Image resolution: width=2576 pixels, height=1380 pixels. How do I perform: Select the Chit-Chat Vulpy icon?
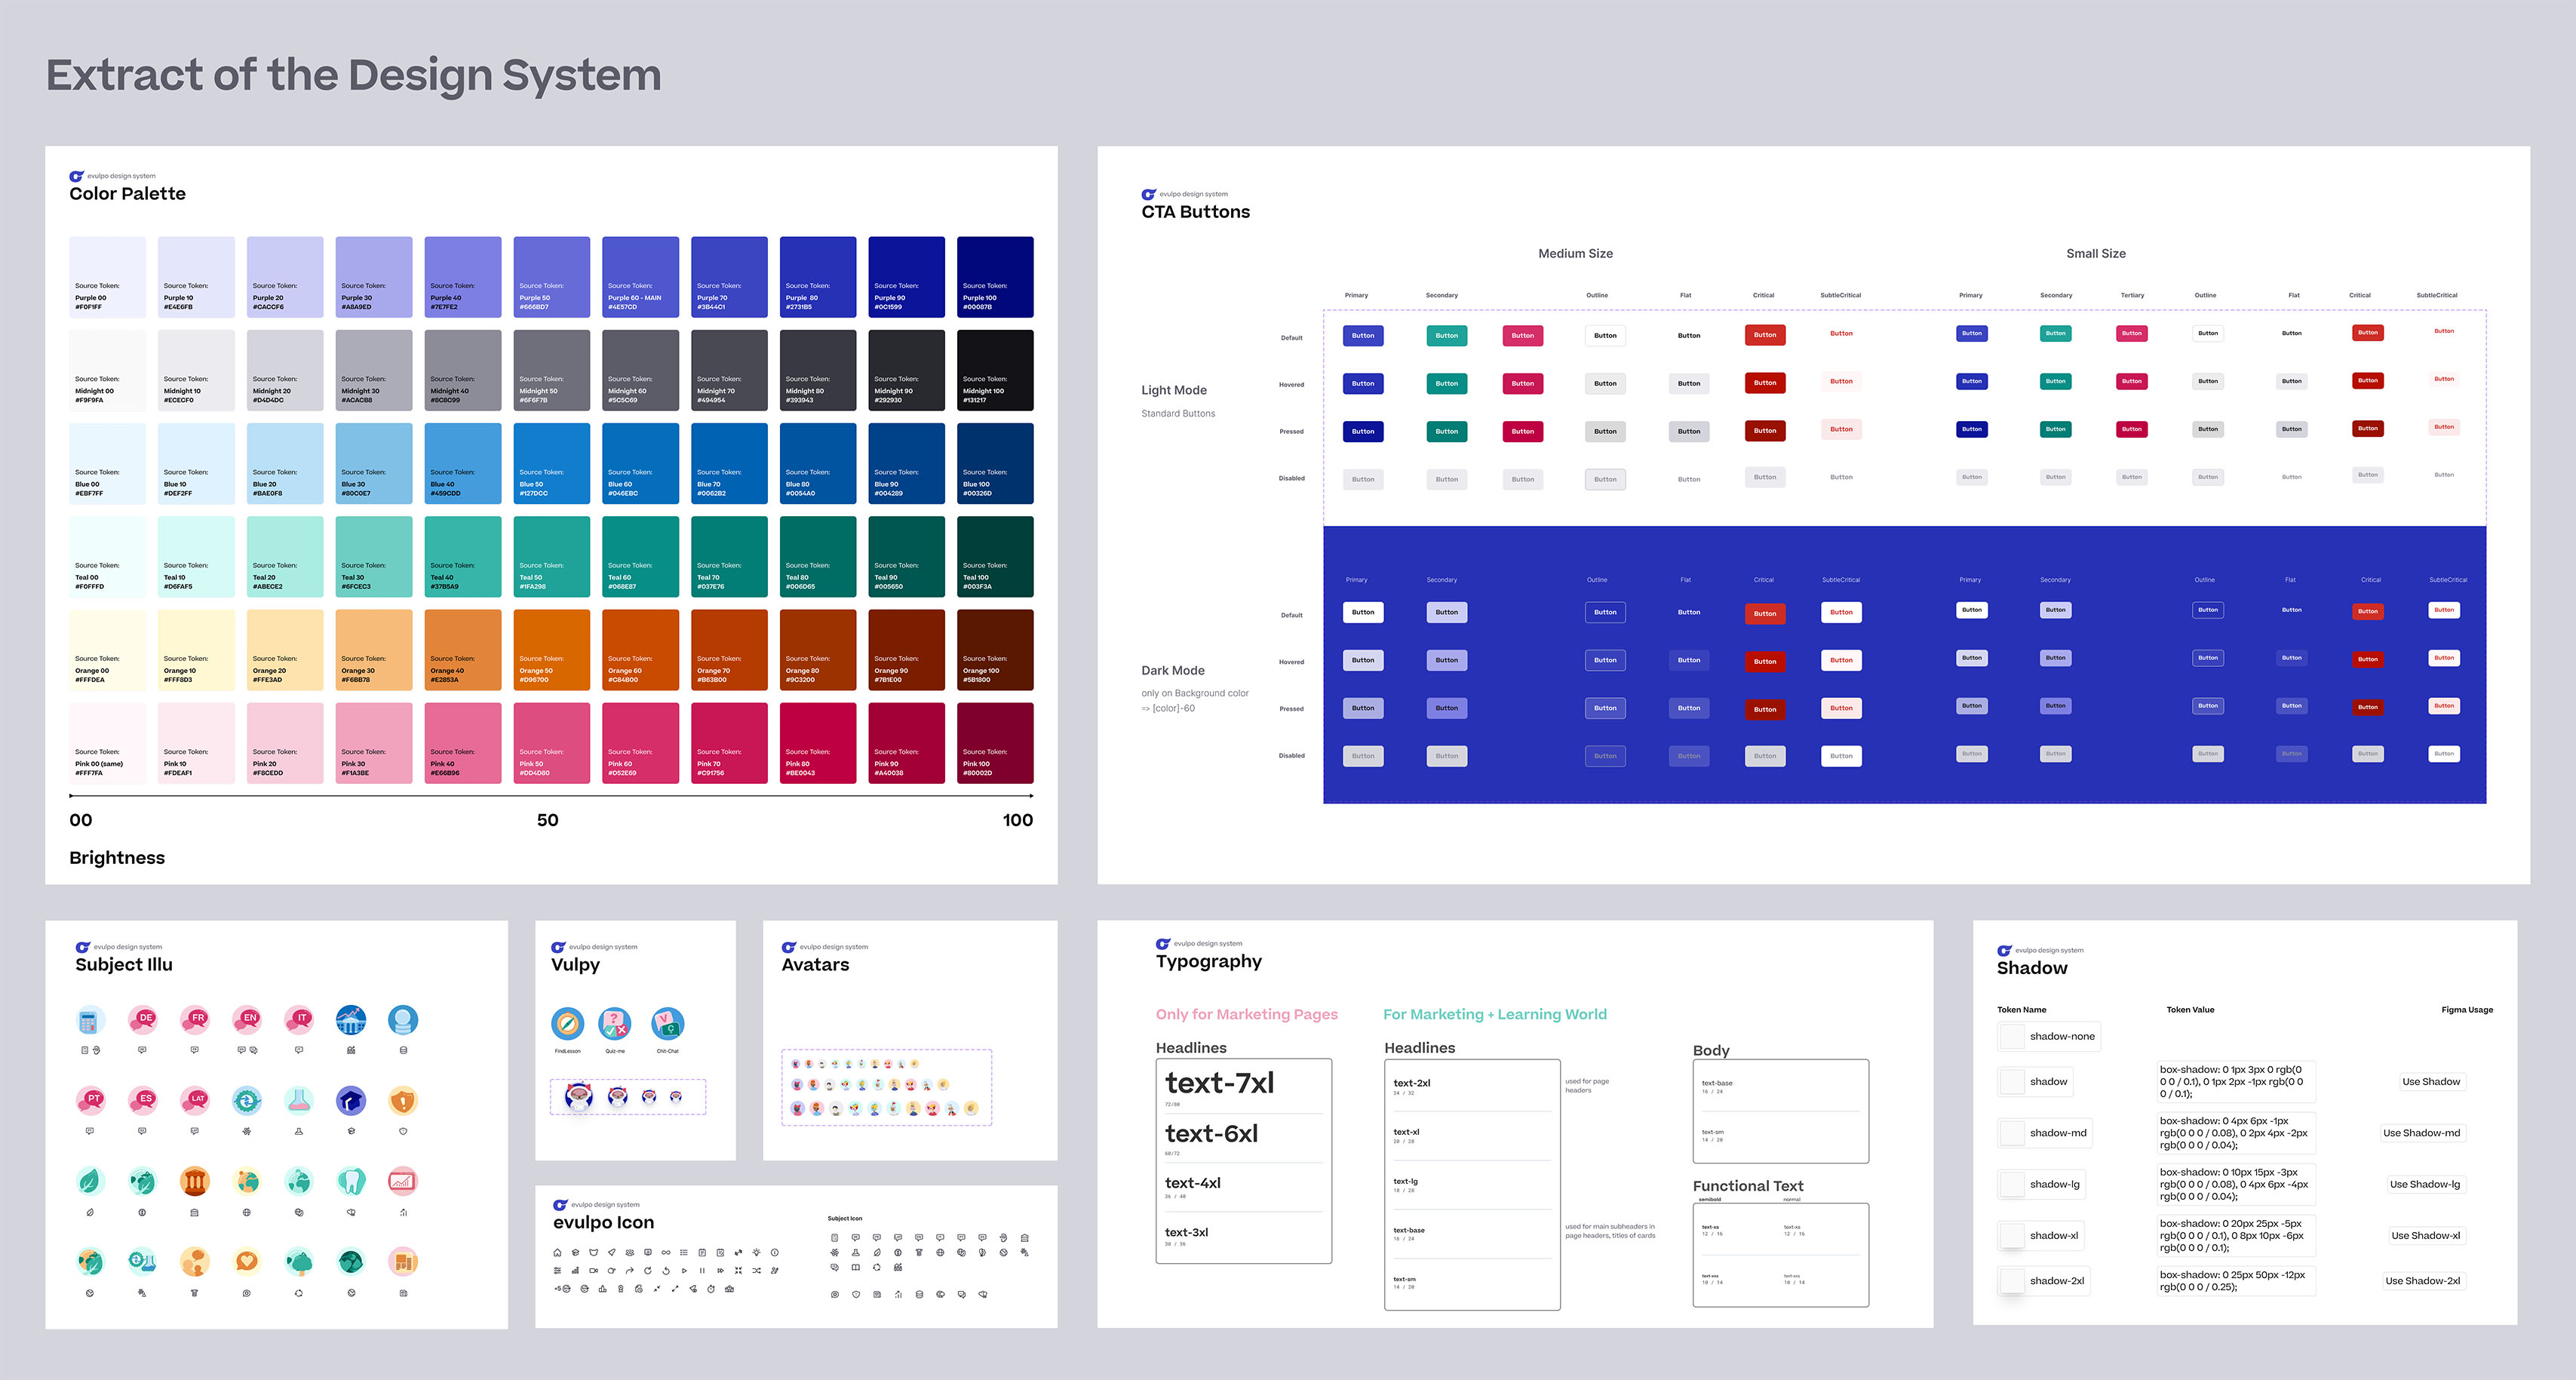667,1024
